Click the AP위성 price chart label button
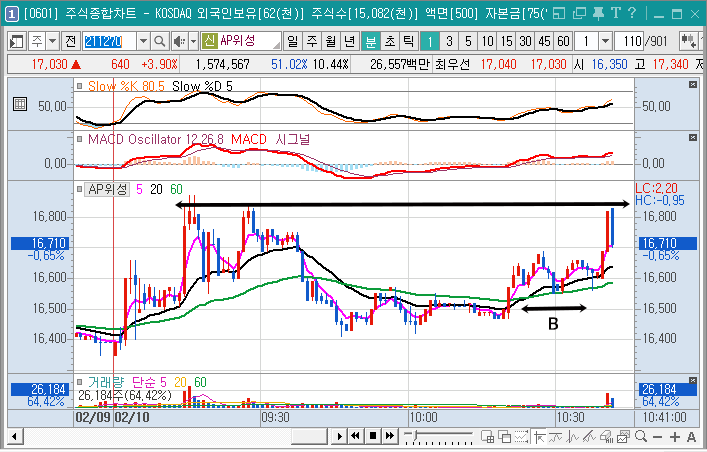 tap(107, 189)
